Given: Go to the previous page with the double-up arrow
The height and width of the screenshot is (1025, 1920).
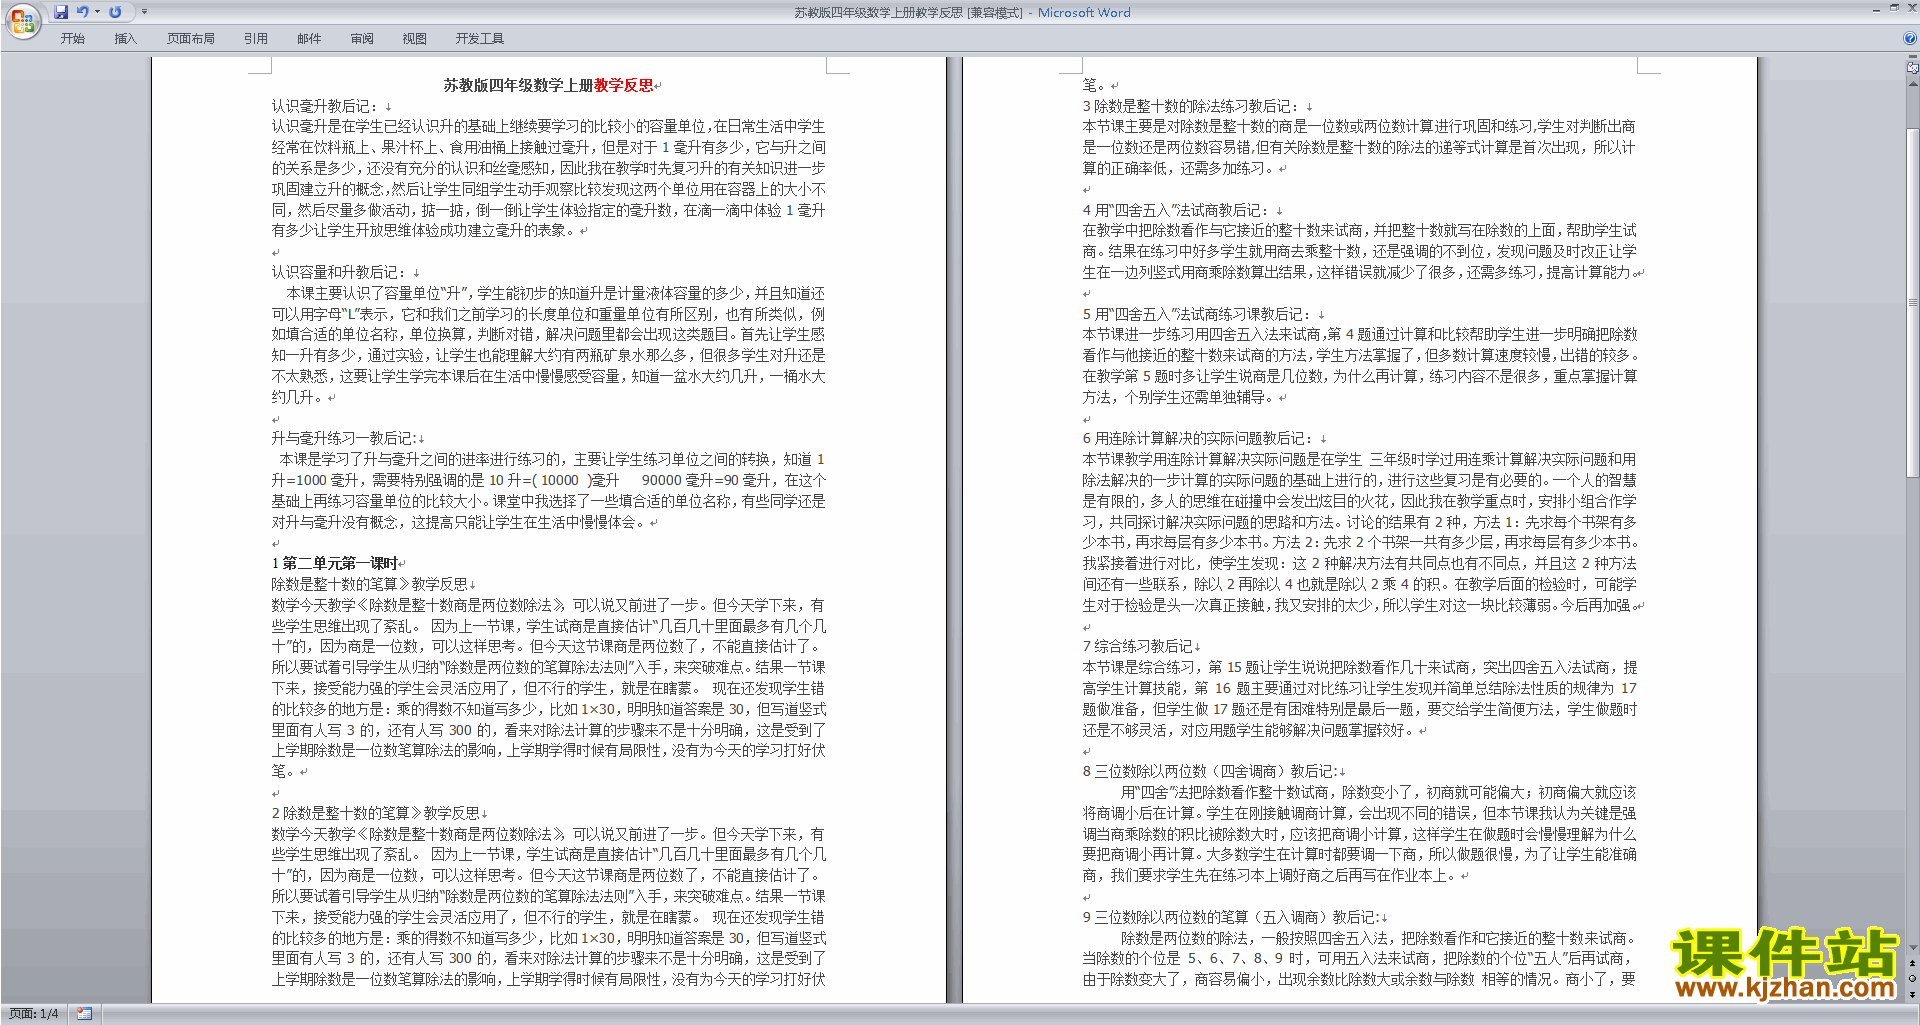Looking at the screenshot, I should coord(1913,963).
